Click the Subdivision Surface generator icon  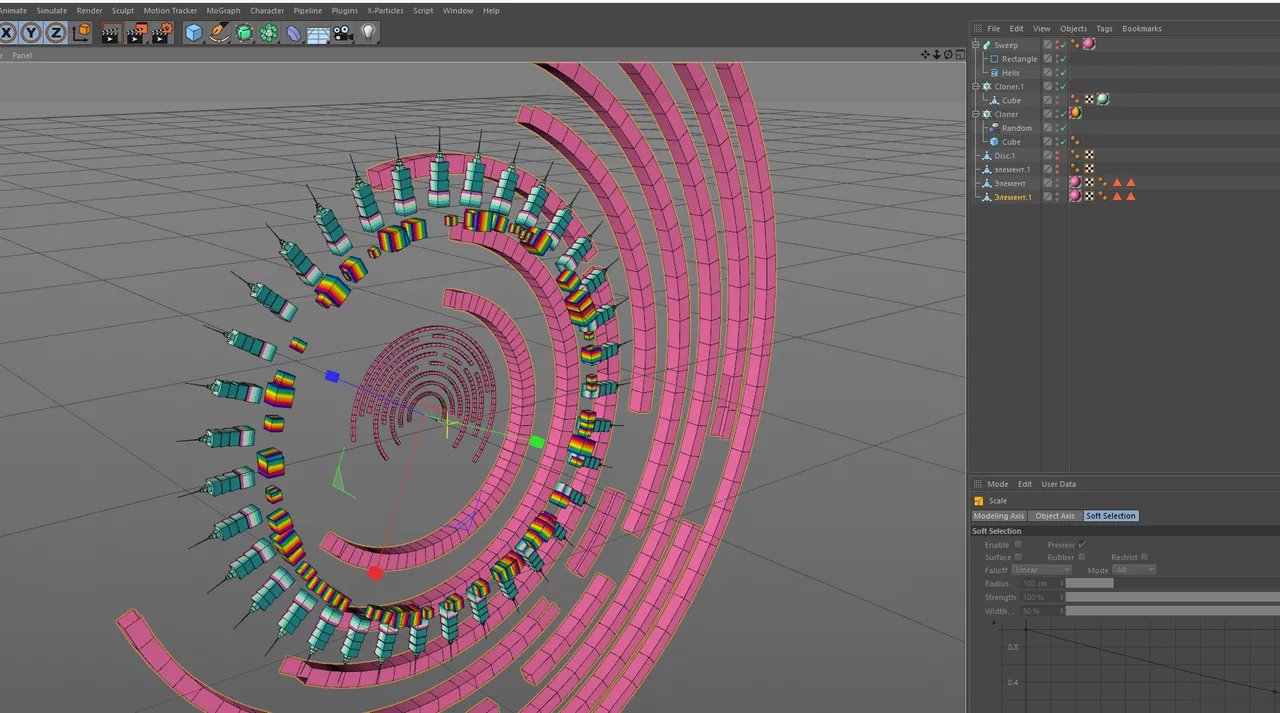click(244, 33)
